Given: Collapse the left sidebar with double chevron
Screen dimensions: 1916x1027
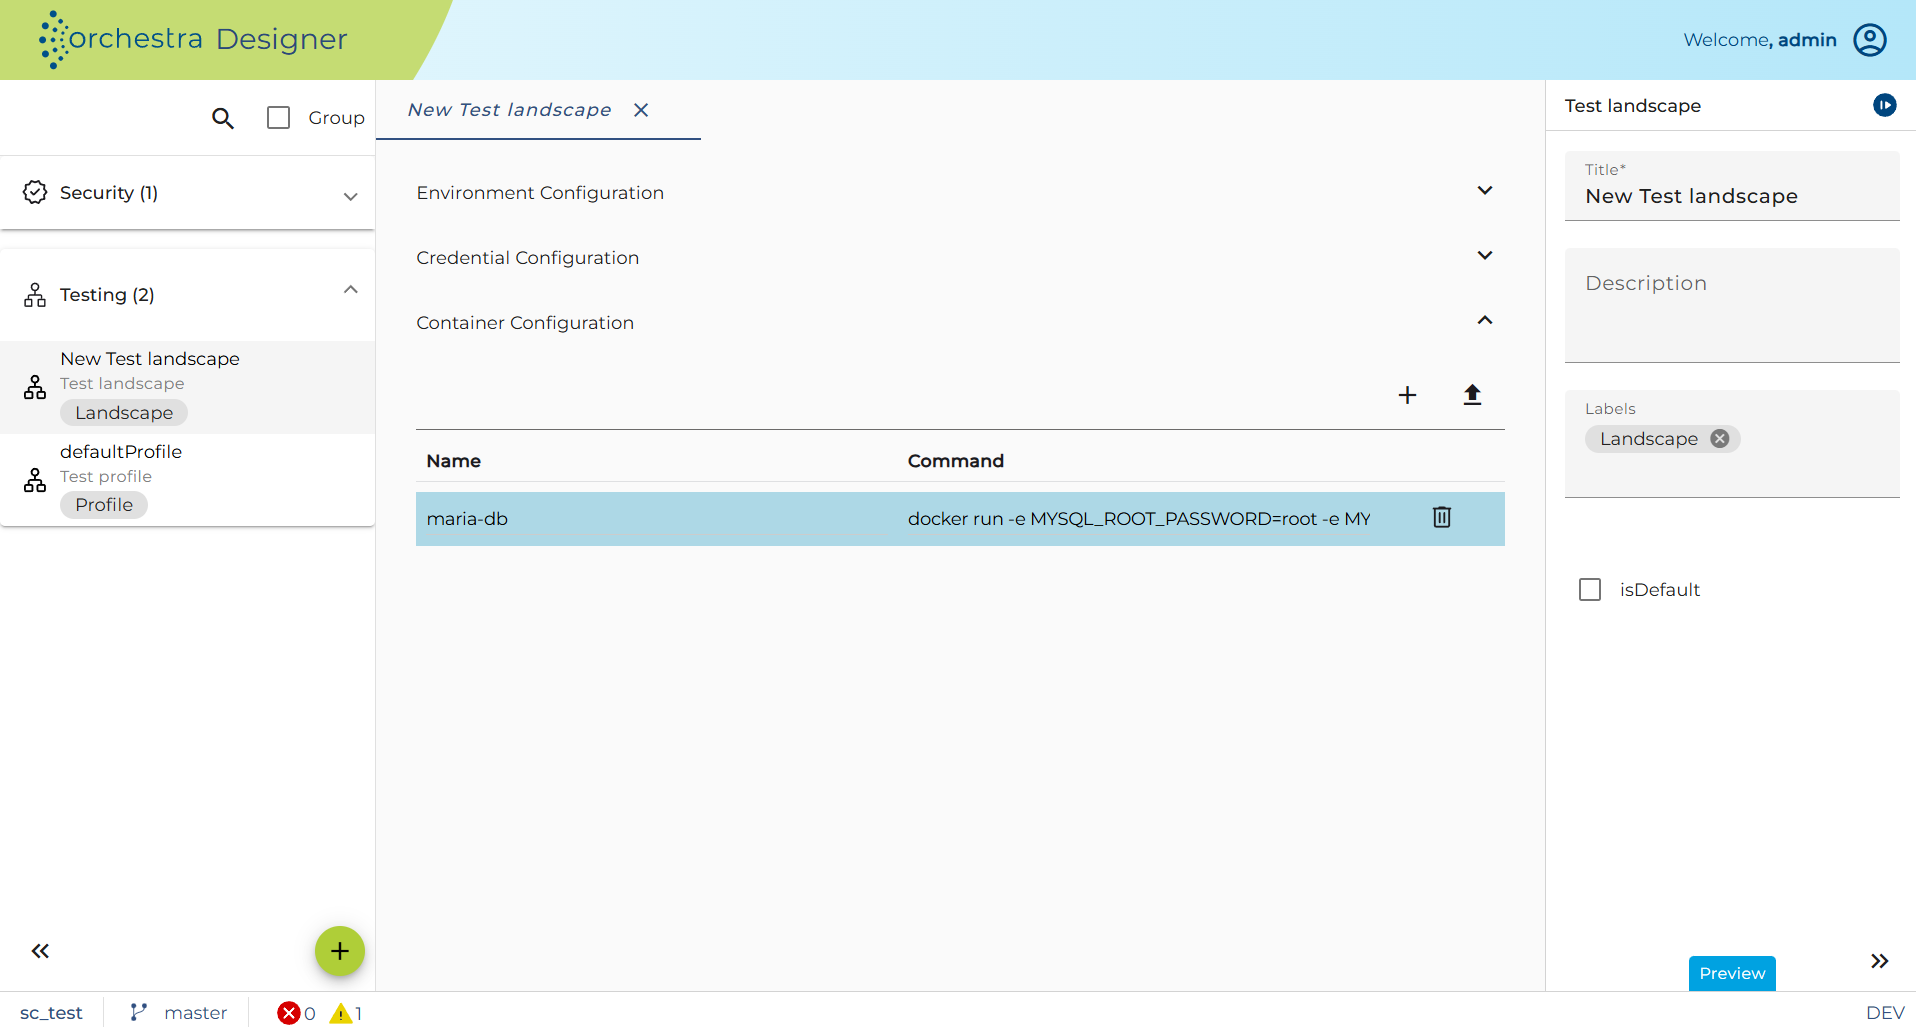Looking at the screenshot, I should coord(40,951).
